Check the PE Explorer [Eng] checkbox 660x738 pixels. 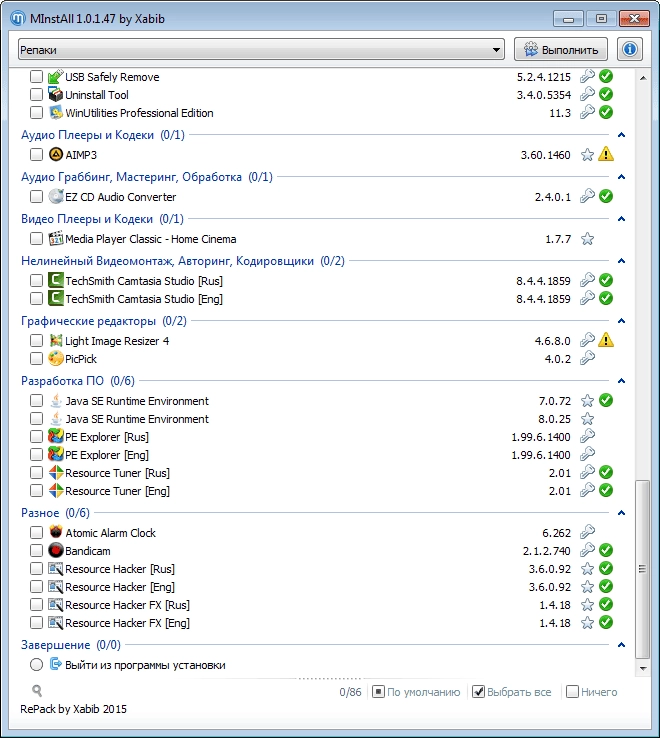click(36, 455)
